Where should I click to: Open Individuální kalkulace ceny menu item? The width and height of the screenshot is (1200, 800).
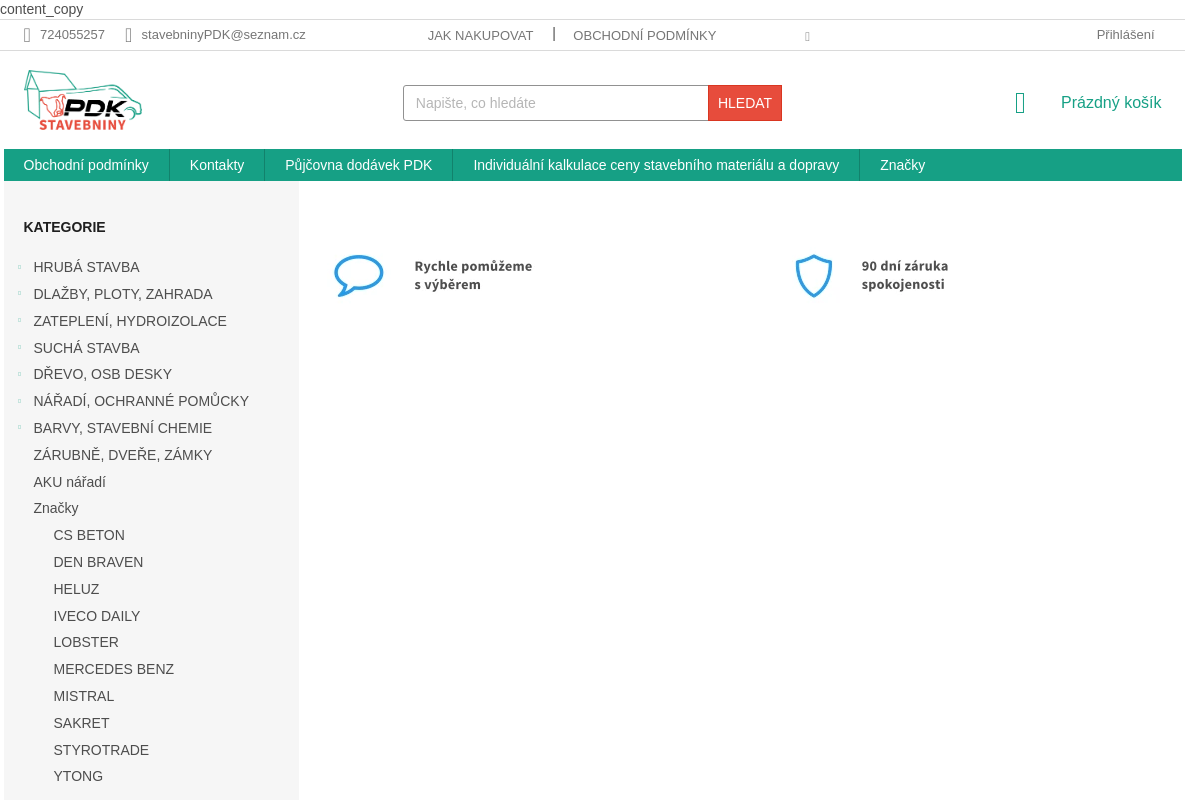[656, 165]
